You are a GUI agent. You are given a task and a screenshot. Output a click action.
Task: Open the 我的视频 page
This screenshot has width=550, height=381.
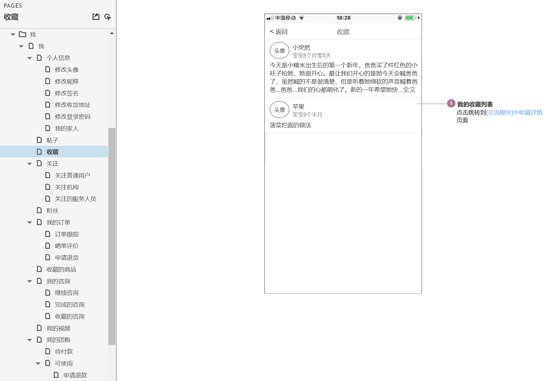tap(59, 328)
